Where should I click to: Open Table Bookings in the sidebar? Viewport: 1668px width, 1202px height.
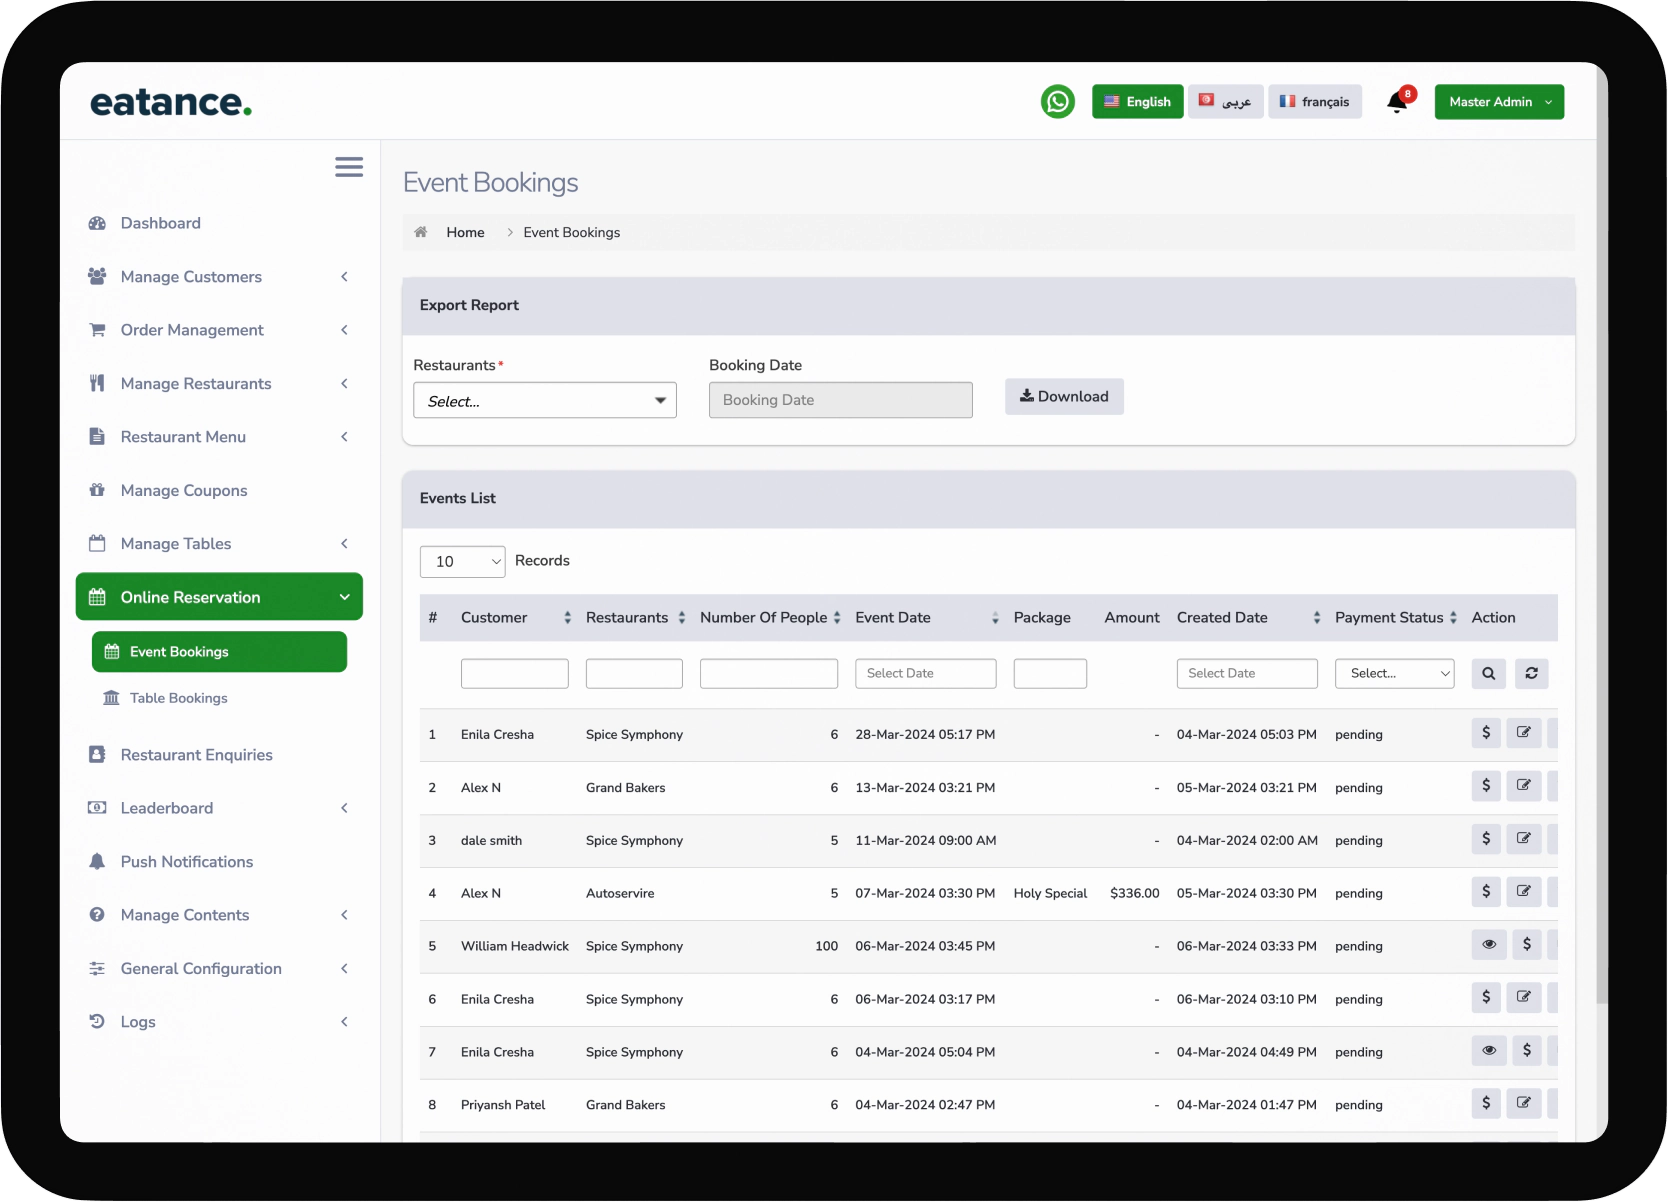[x=178, y=698]
